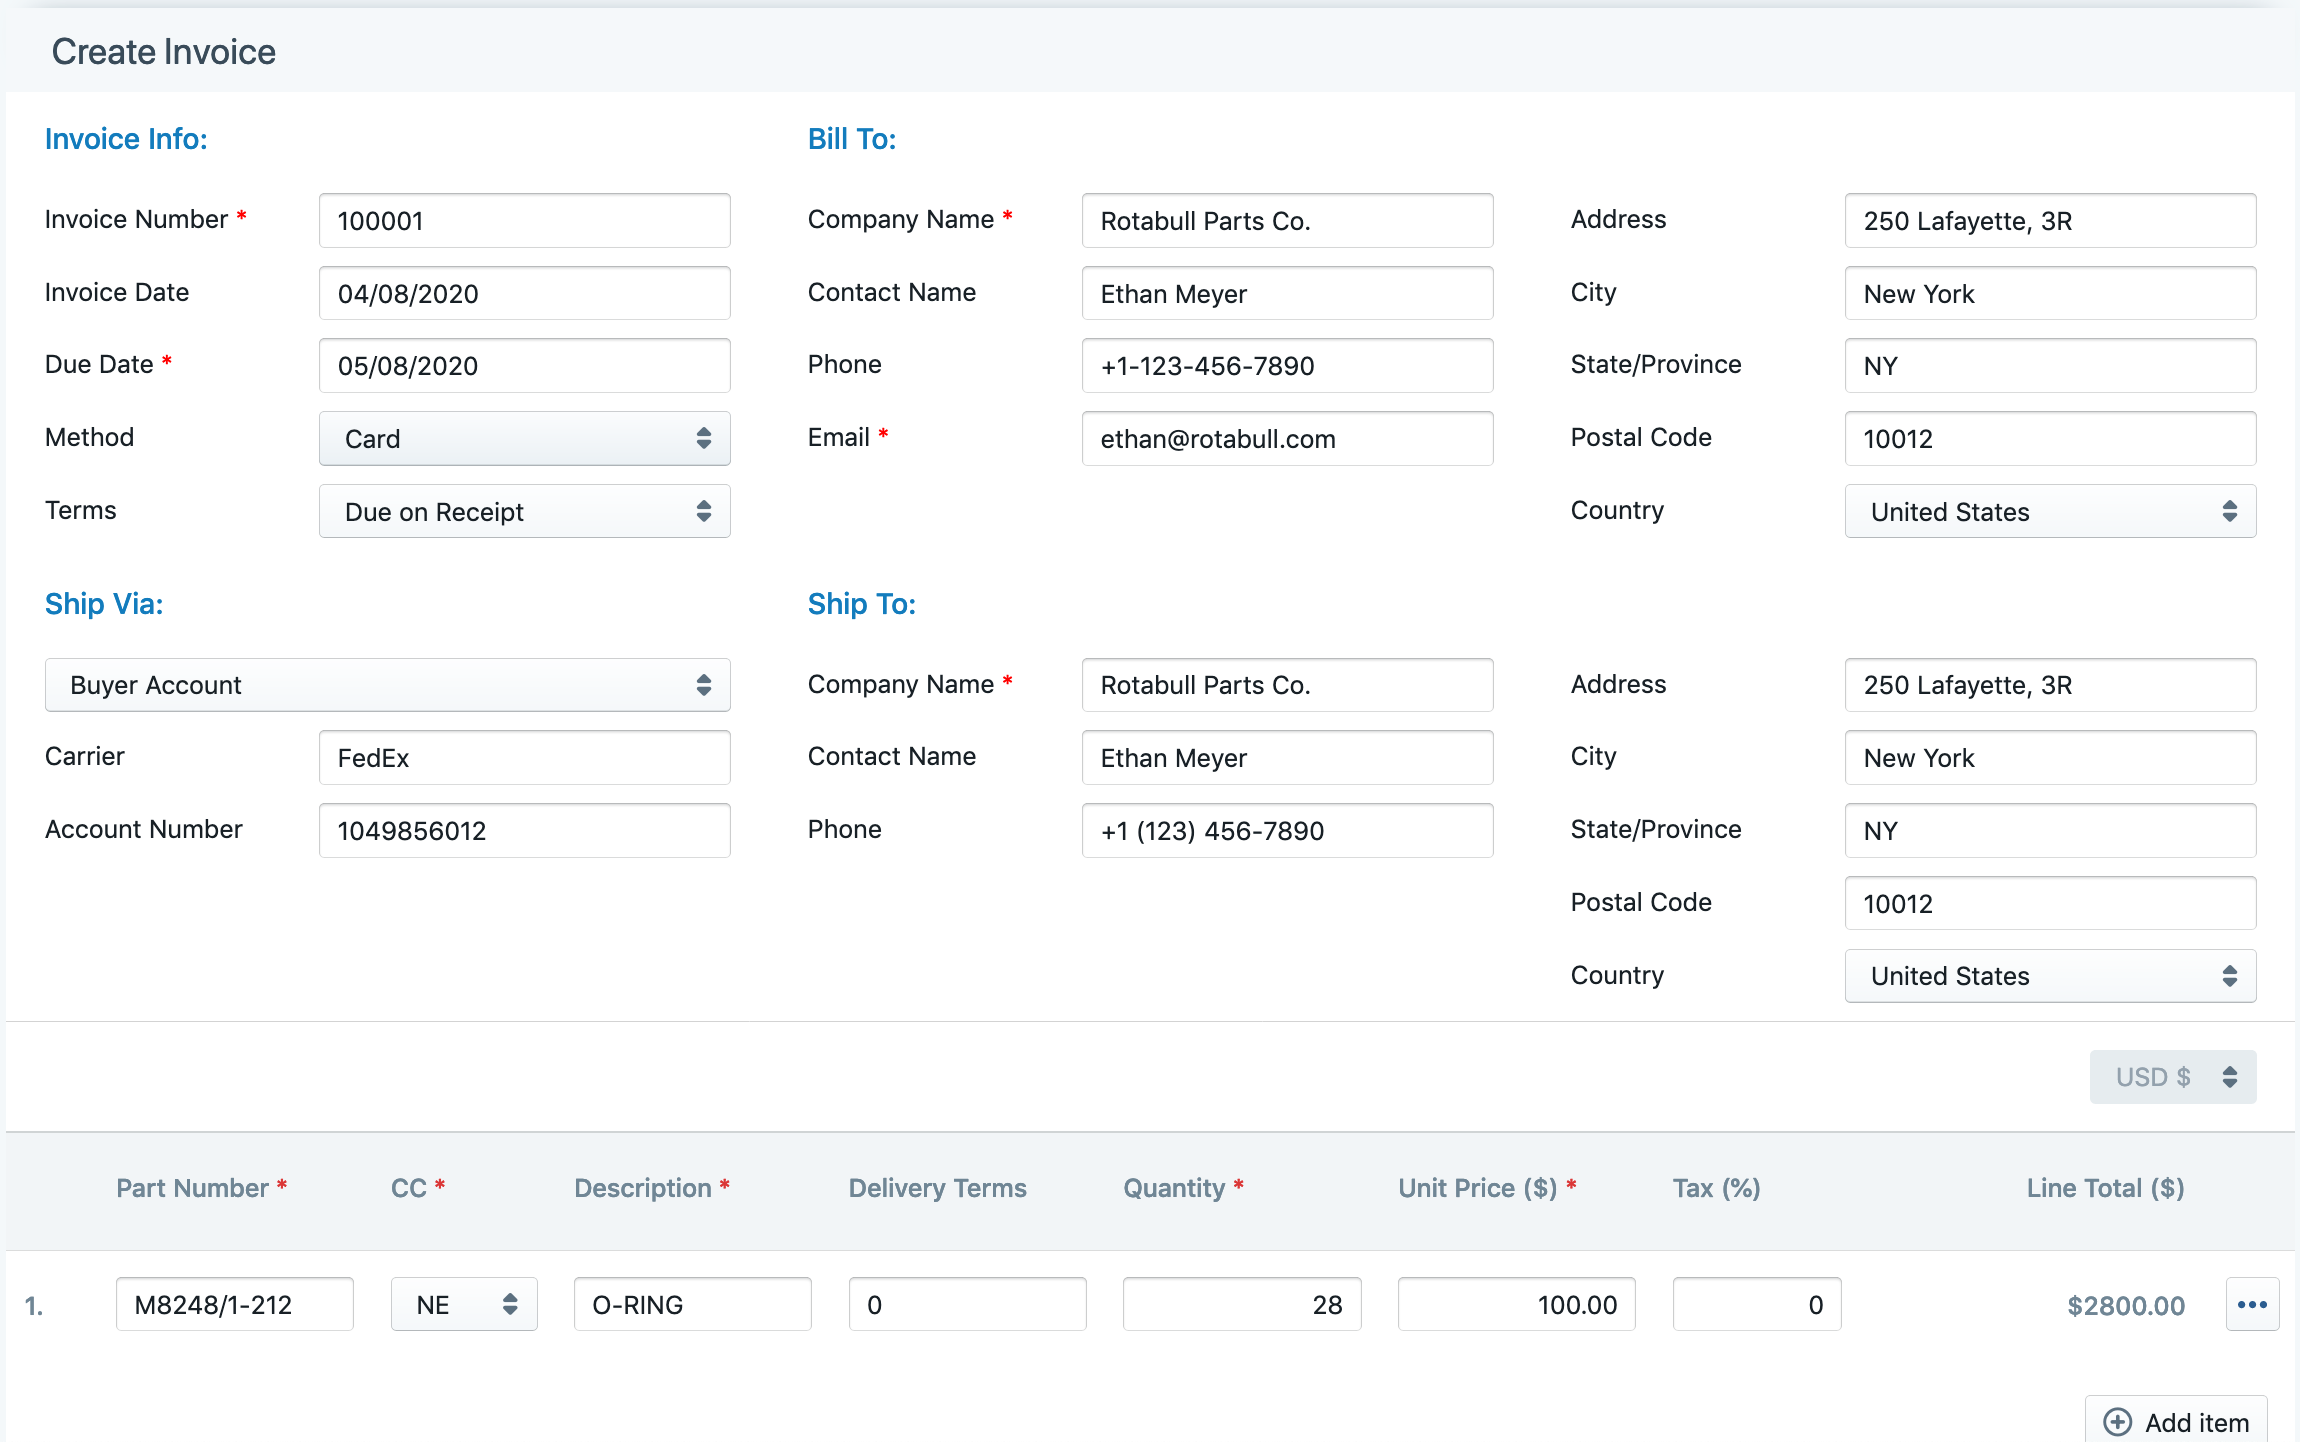The width and height of the screenshot is (2300, 1442).
Task: Edit the Account Number 1049856012 field
Action: pyautogui.click(x=523, y=829)
